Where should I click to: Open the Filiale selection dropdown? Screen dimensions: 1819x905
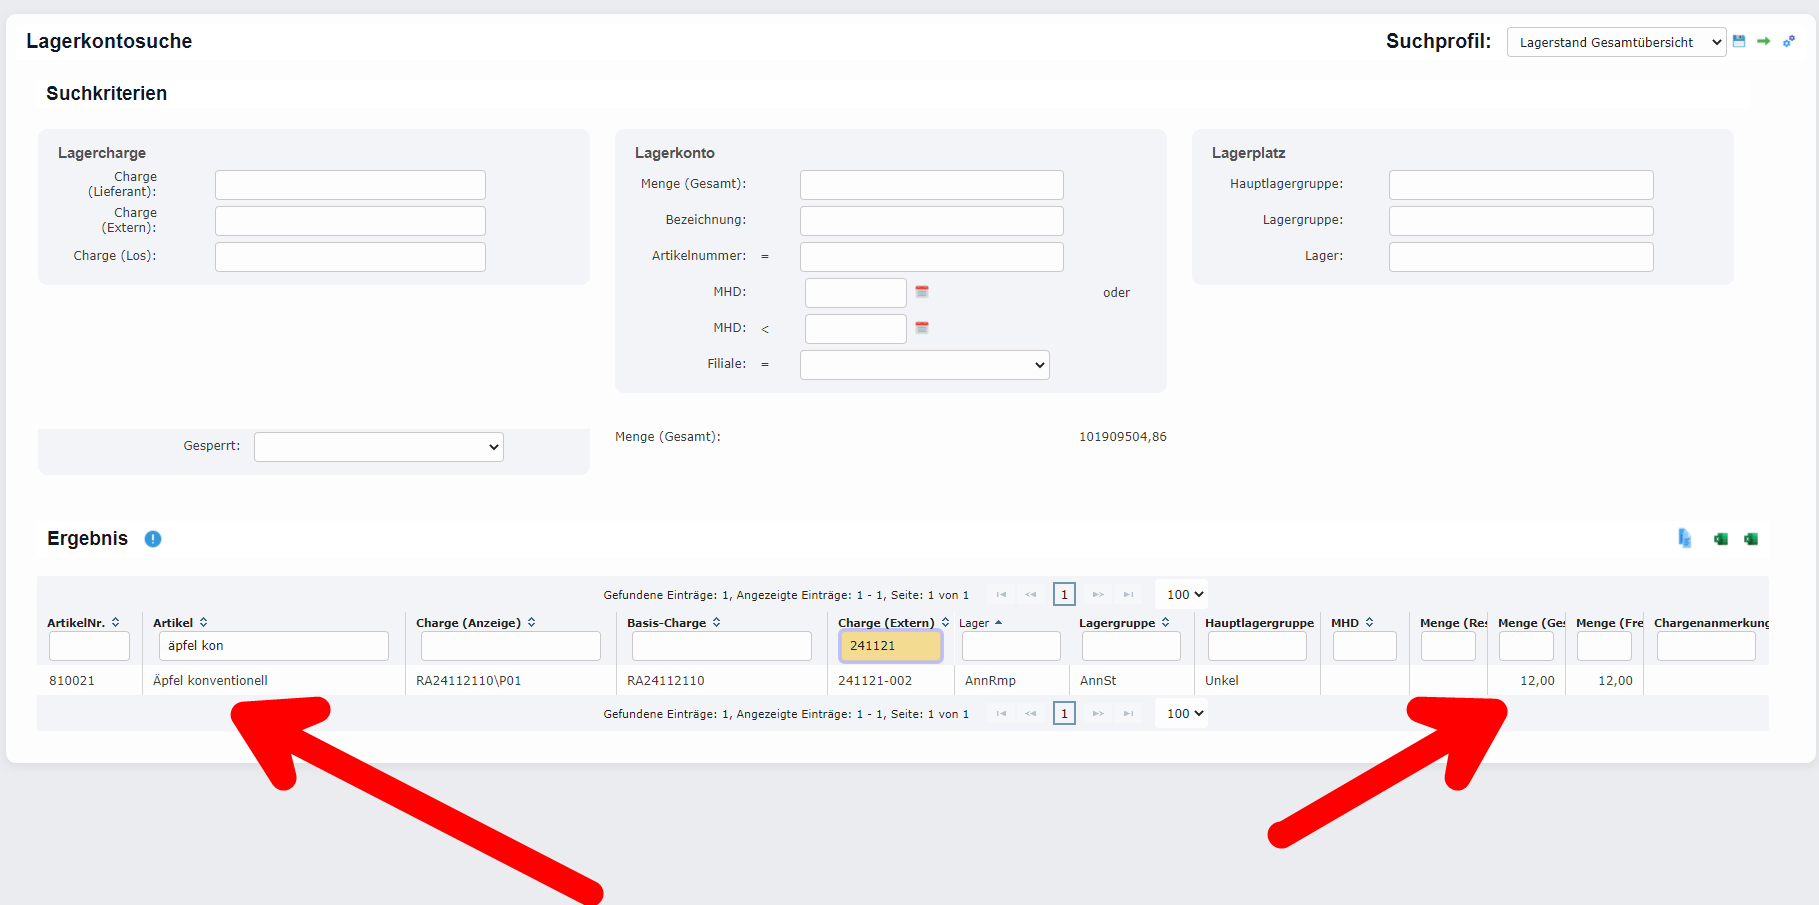[923, 364]
